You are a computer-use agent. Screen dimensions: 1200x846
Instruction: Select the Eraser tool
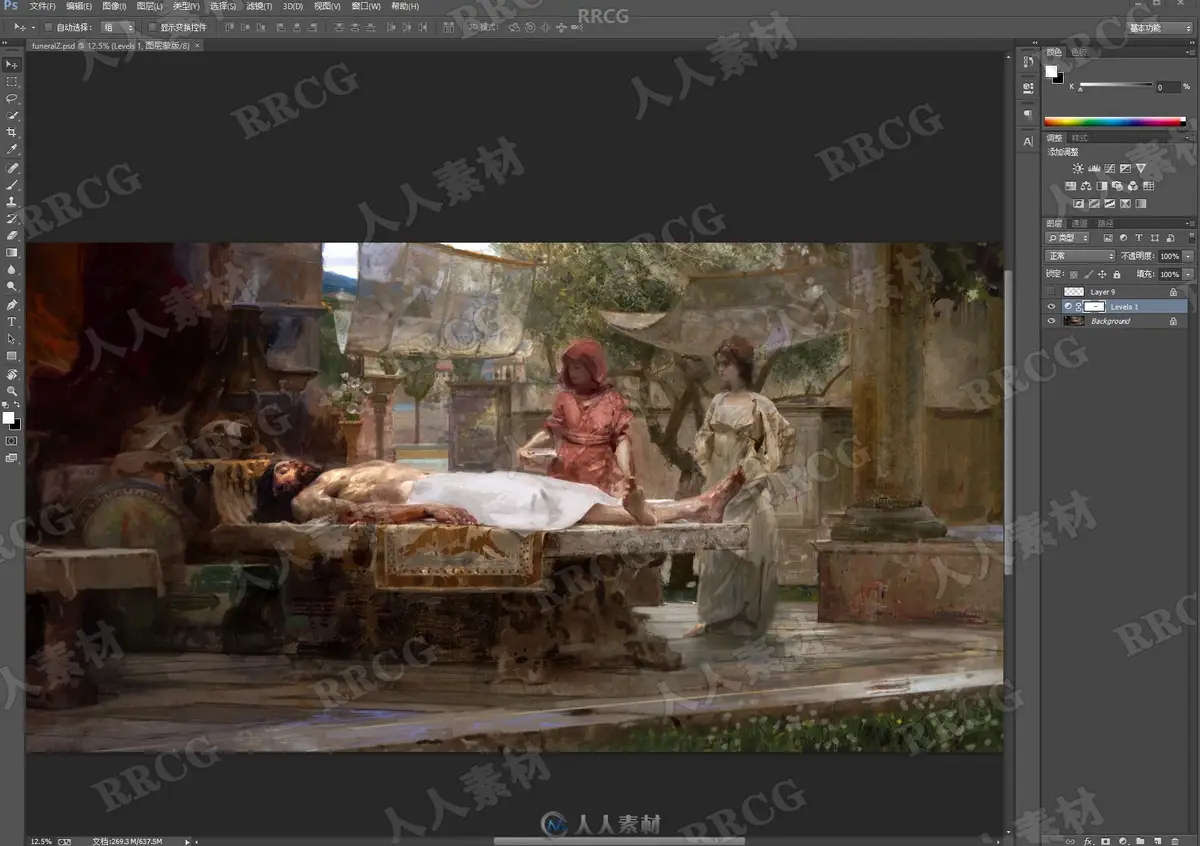12,236
